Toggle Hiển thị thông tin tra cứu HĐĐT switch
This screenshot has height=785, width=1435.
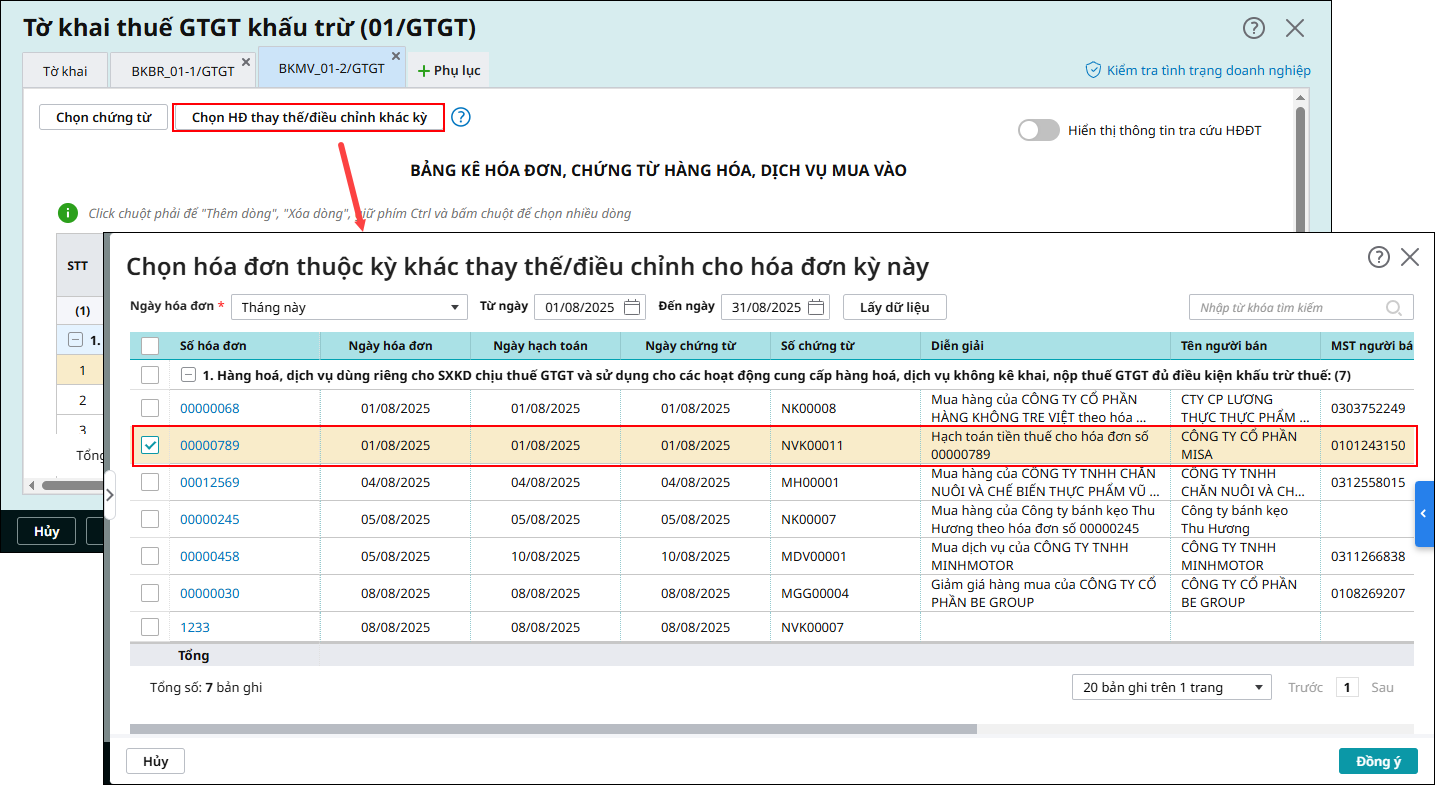1038,130
